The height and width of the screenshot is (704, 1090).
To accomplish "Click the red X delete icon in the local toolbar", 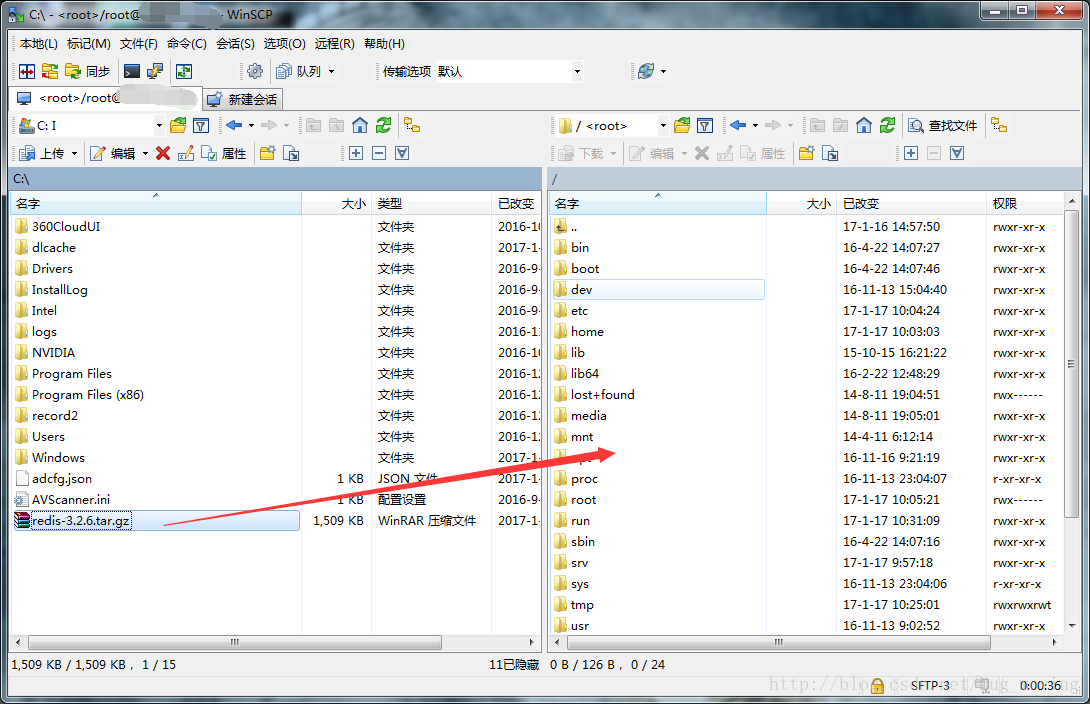I will click(x=163, y=153).
